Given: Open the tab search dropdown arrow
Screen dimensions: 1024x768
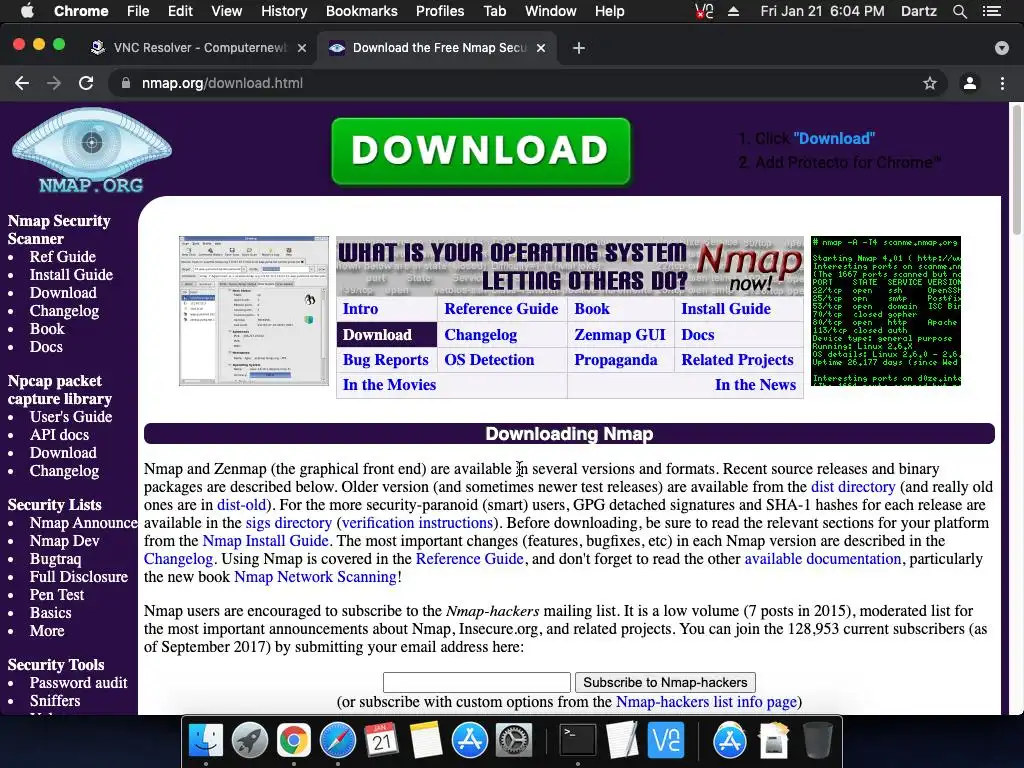Looking at the screenshot, I should pos(1002,48).
